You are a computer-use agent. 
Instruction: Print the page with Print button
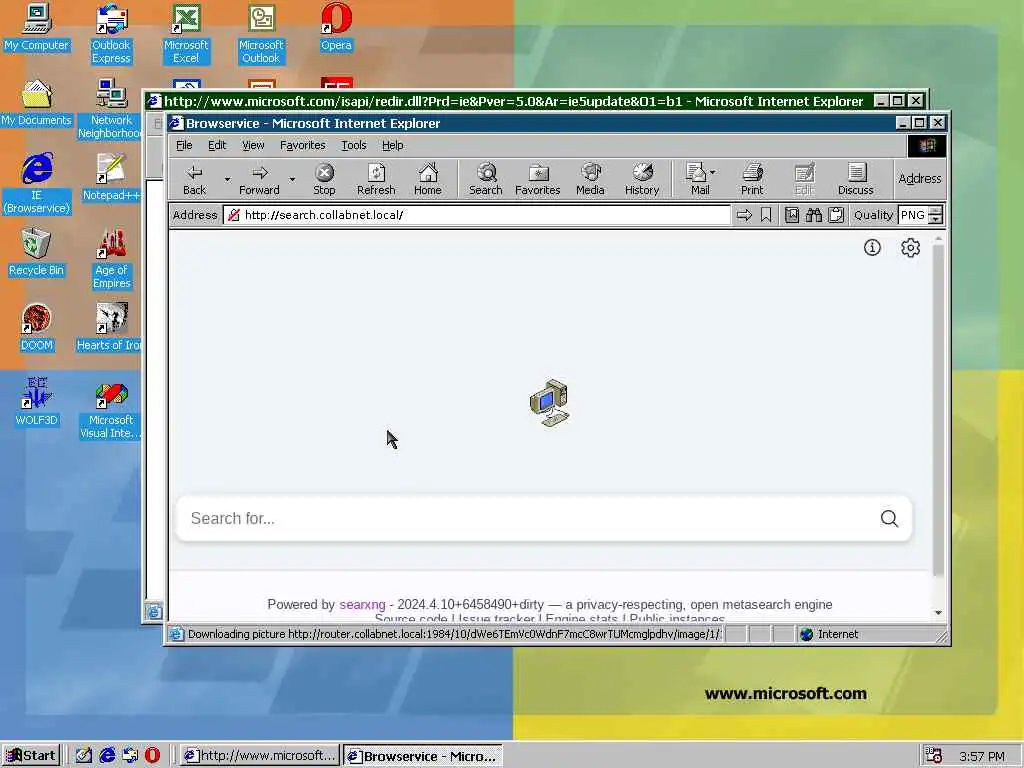[x=752, y=180]
